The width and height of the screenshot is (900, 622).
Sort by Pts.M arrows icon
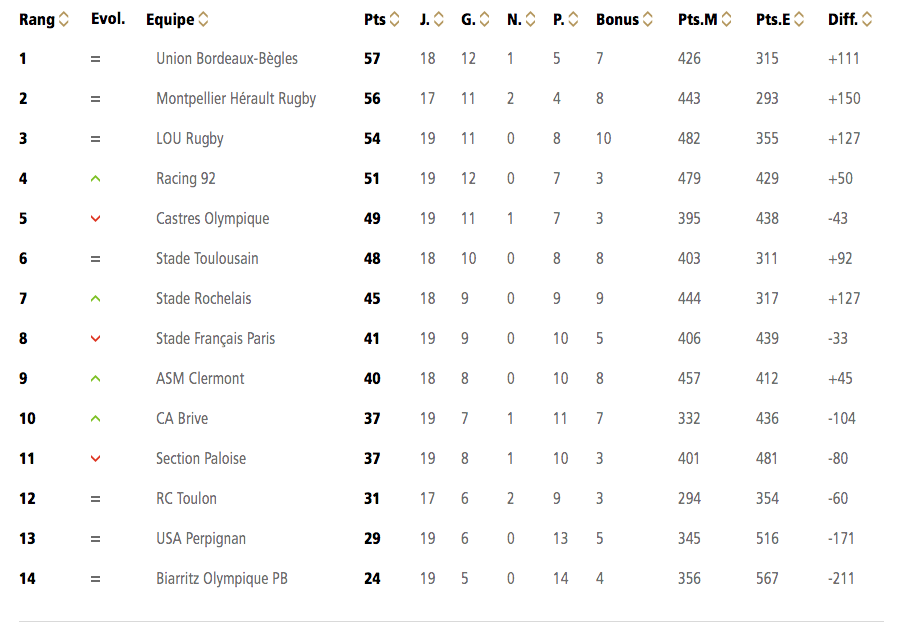coord(726,20)
